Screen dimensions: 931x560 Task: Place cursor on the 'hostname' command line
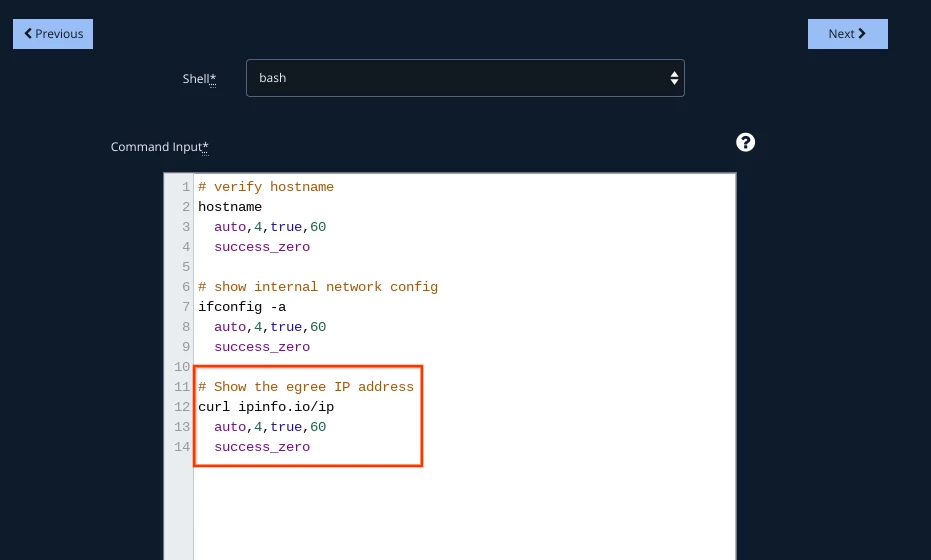coord(230,207)
